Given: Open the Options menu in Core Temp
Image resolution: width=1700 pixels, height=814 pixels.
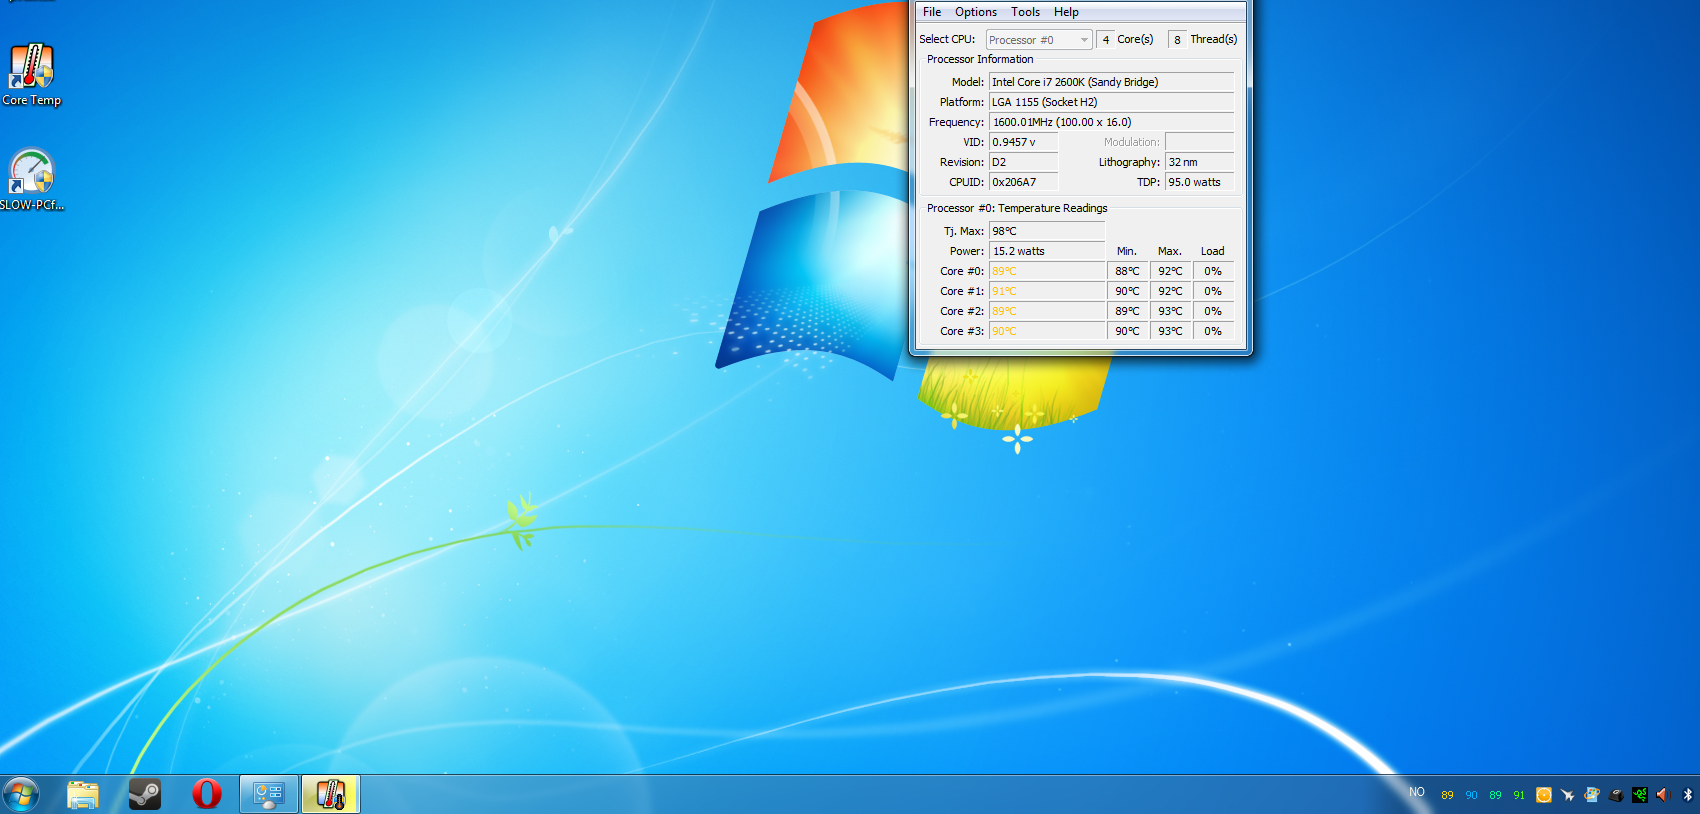Looking at the screenshot, I should [976, 12].
